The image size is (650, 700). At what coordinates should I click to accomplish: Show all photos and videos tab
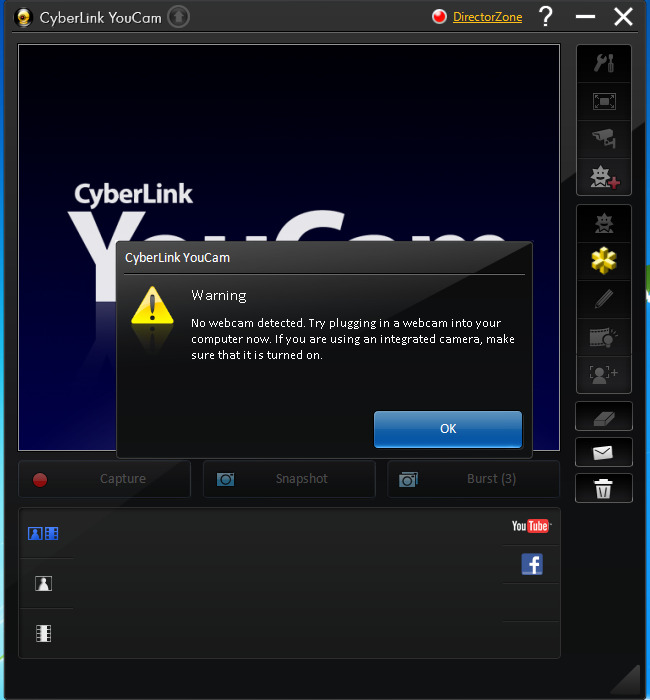click(x=43, y=533)
